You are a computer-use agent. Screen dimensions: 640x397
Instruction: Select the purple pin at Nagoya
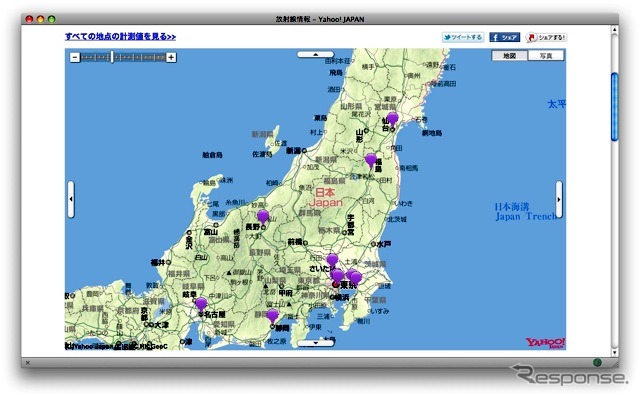[x=201, y=305]
